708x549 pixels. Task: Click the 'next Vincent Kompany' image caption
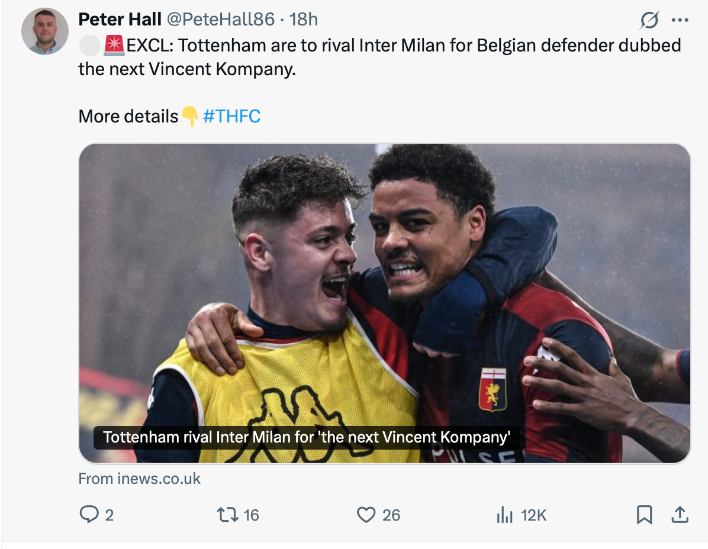point(307,437)
